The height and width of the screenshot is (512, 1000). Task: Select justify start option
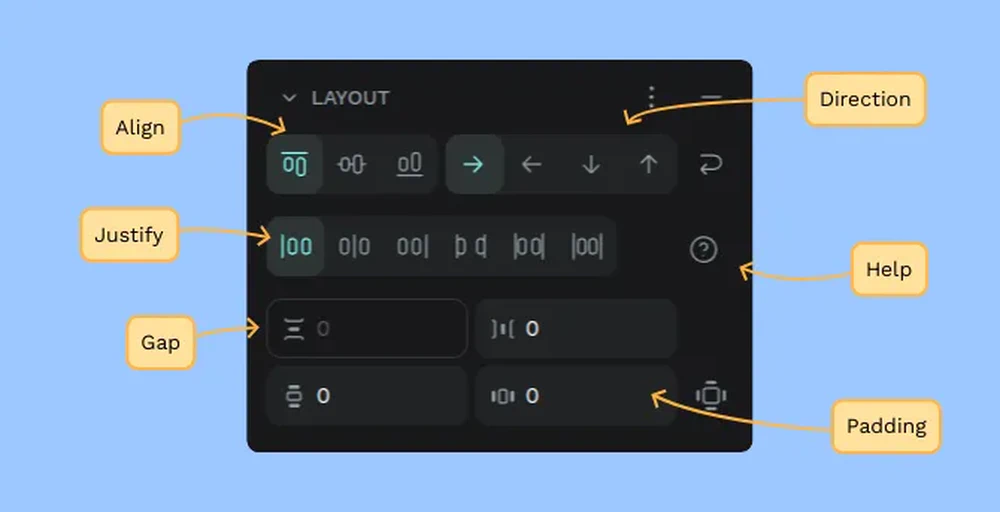click(296, 246)
